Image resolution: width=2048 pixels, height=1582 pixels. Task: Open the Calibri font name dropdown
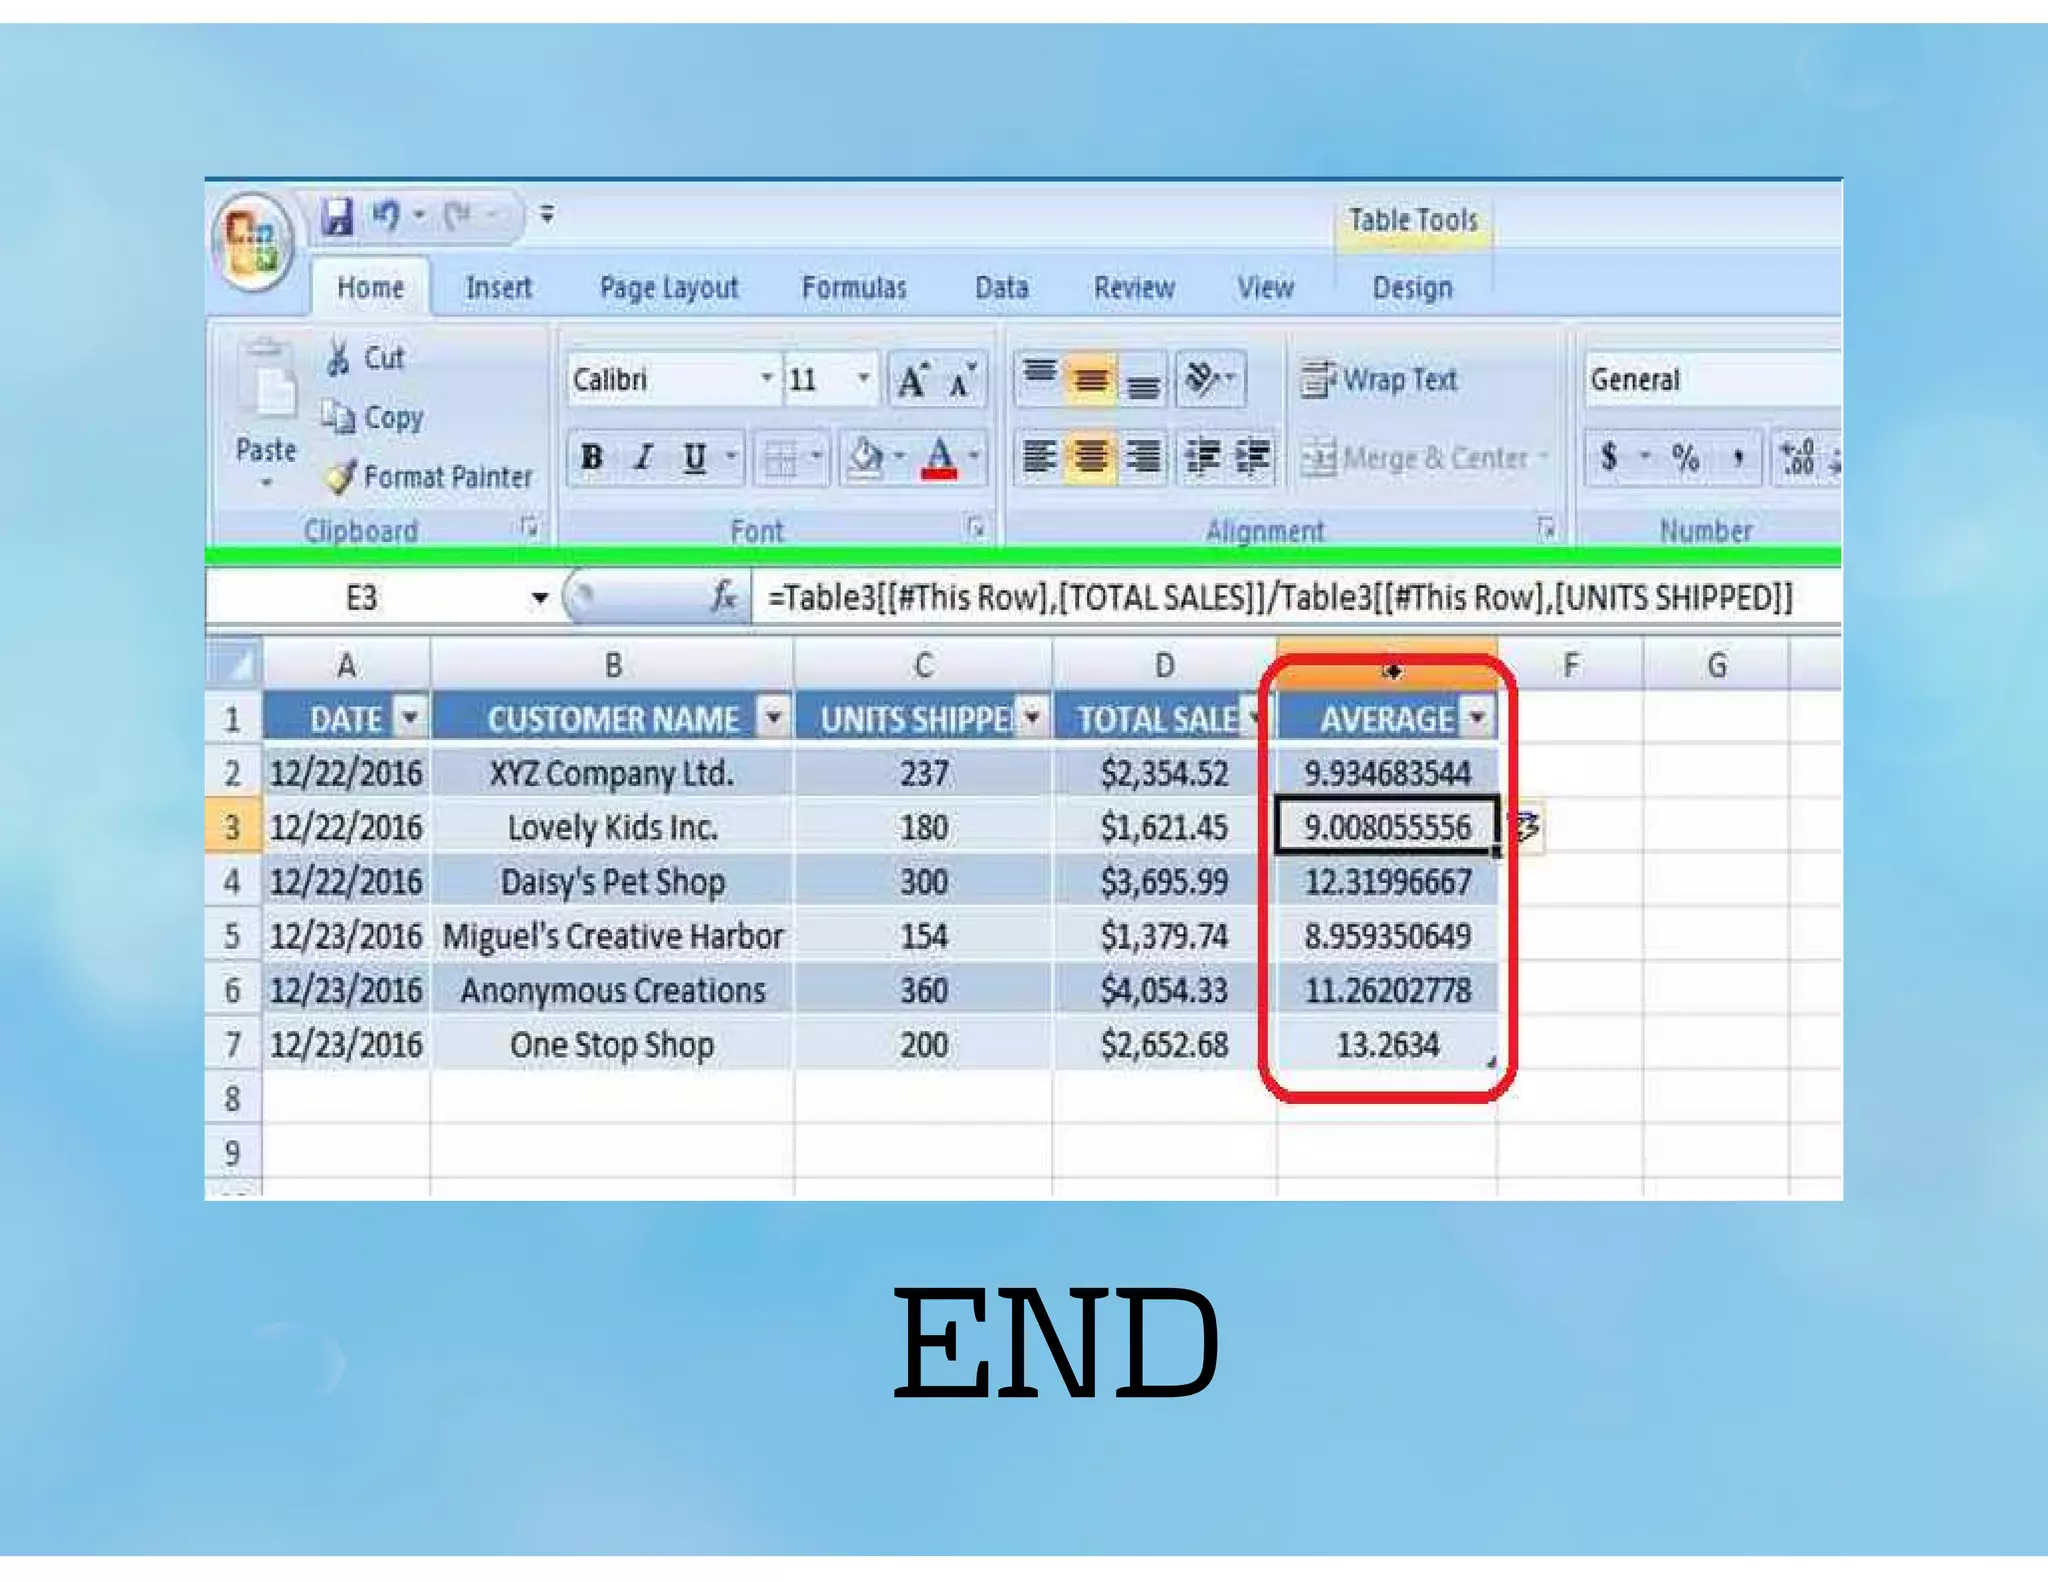(x=766, y=379)
